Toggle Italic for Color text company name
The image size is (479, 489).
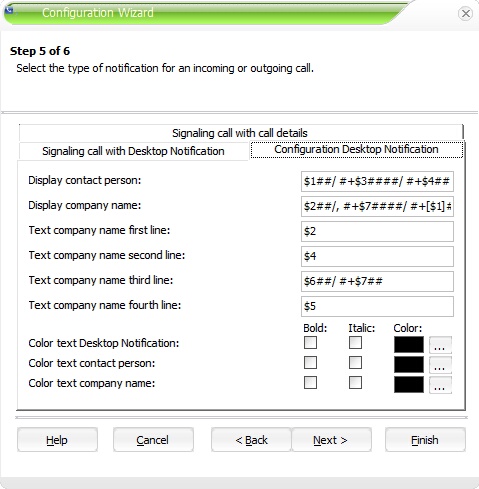(355, 383)
